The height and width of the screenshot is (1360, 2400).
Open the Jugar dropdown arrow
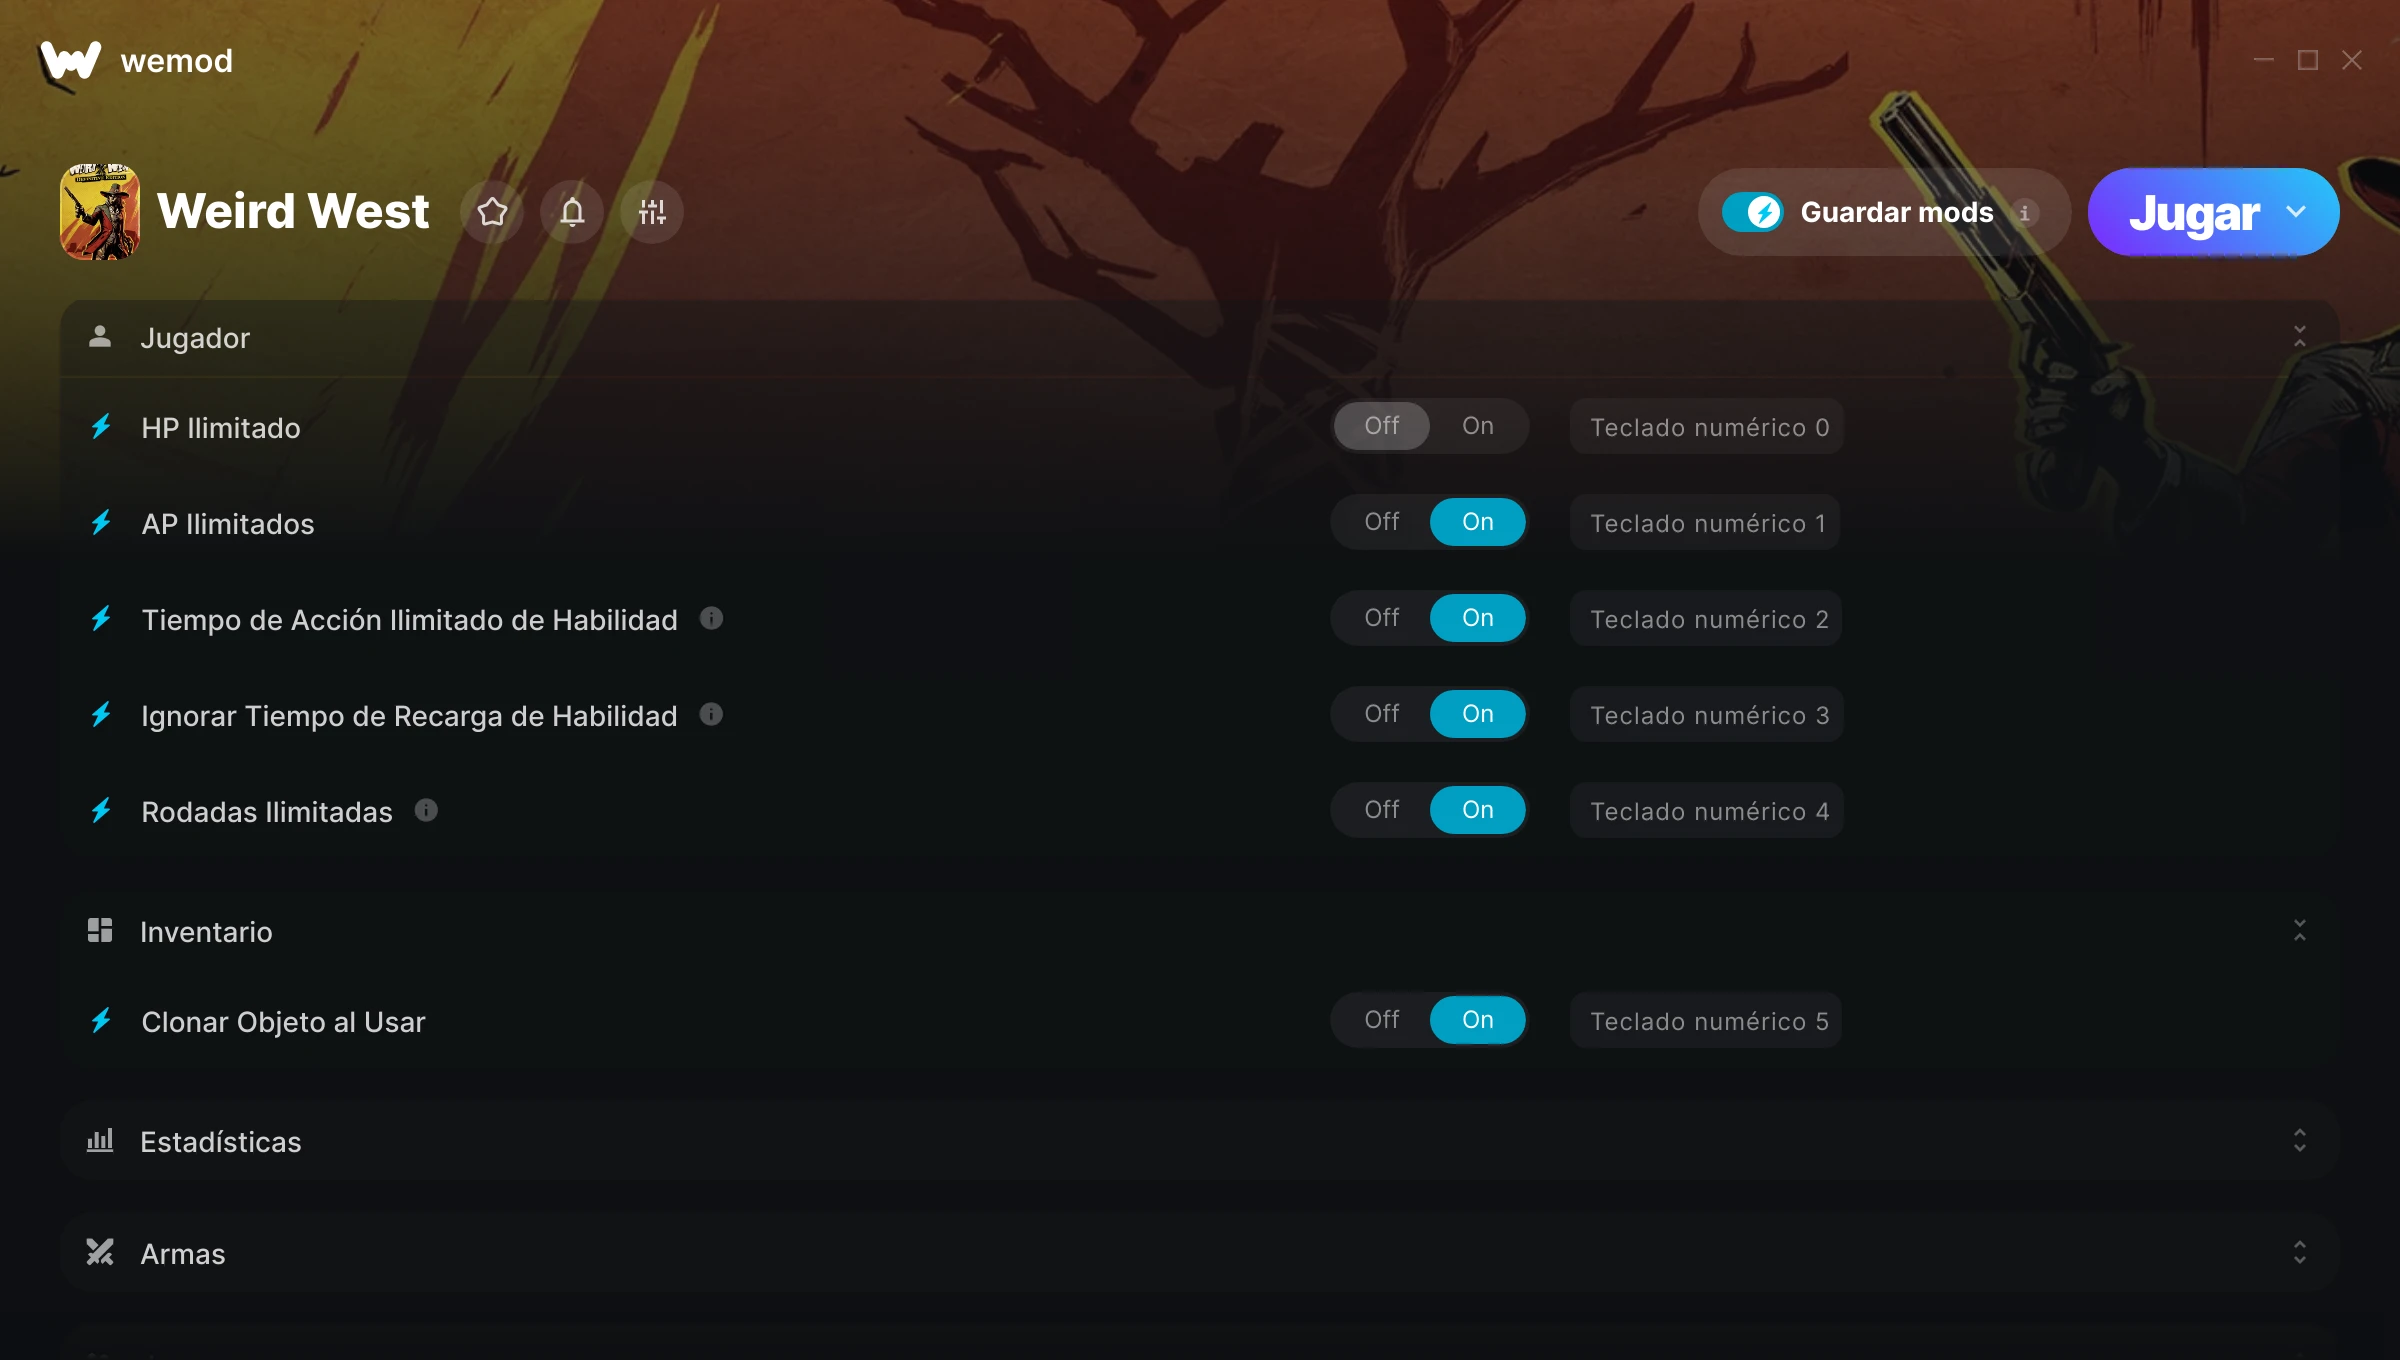tap(2296, 212)
